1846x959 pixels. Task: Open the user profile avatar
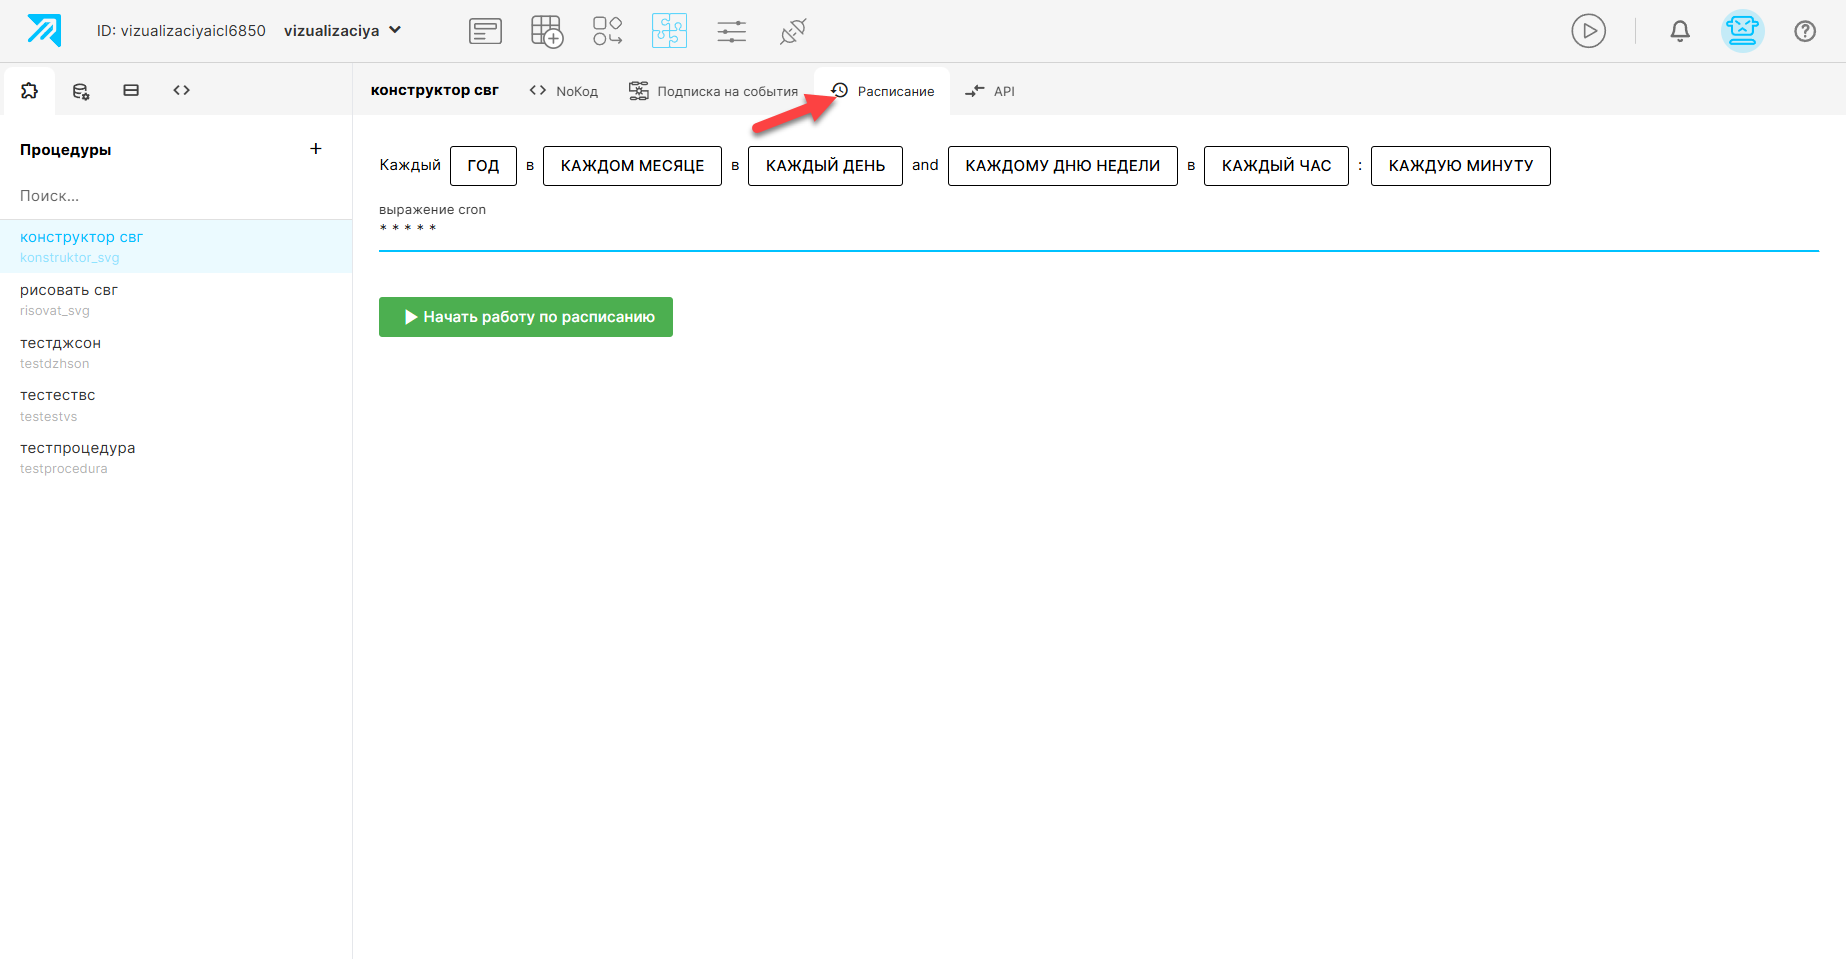pos(1742,31)
